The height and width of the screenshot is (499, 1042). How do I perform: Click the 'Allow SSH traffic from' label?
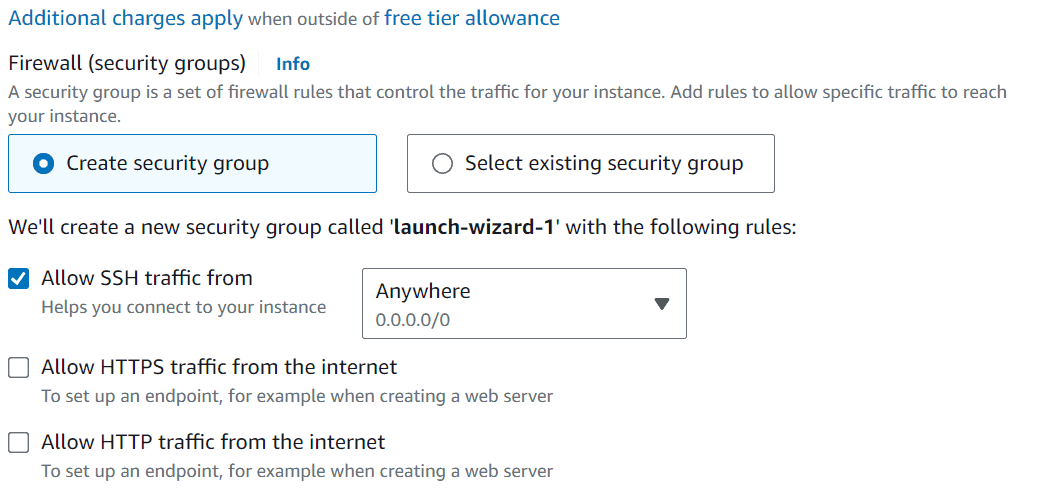147,278
